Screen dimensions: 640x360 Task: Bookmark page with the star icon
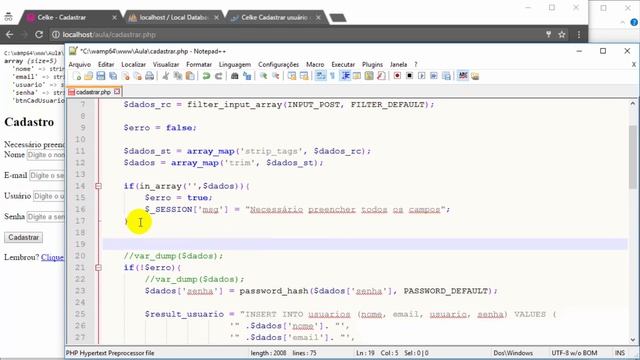pos(562,35)
